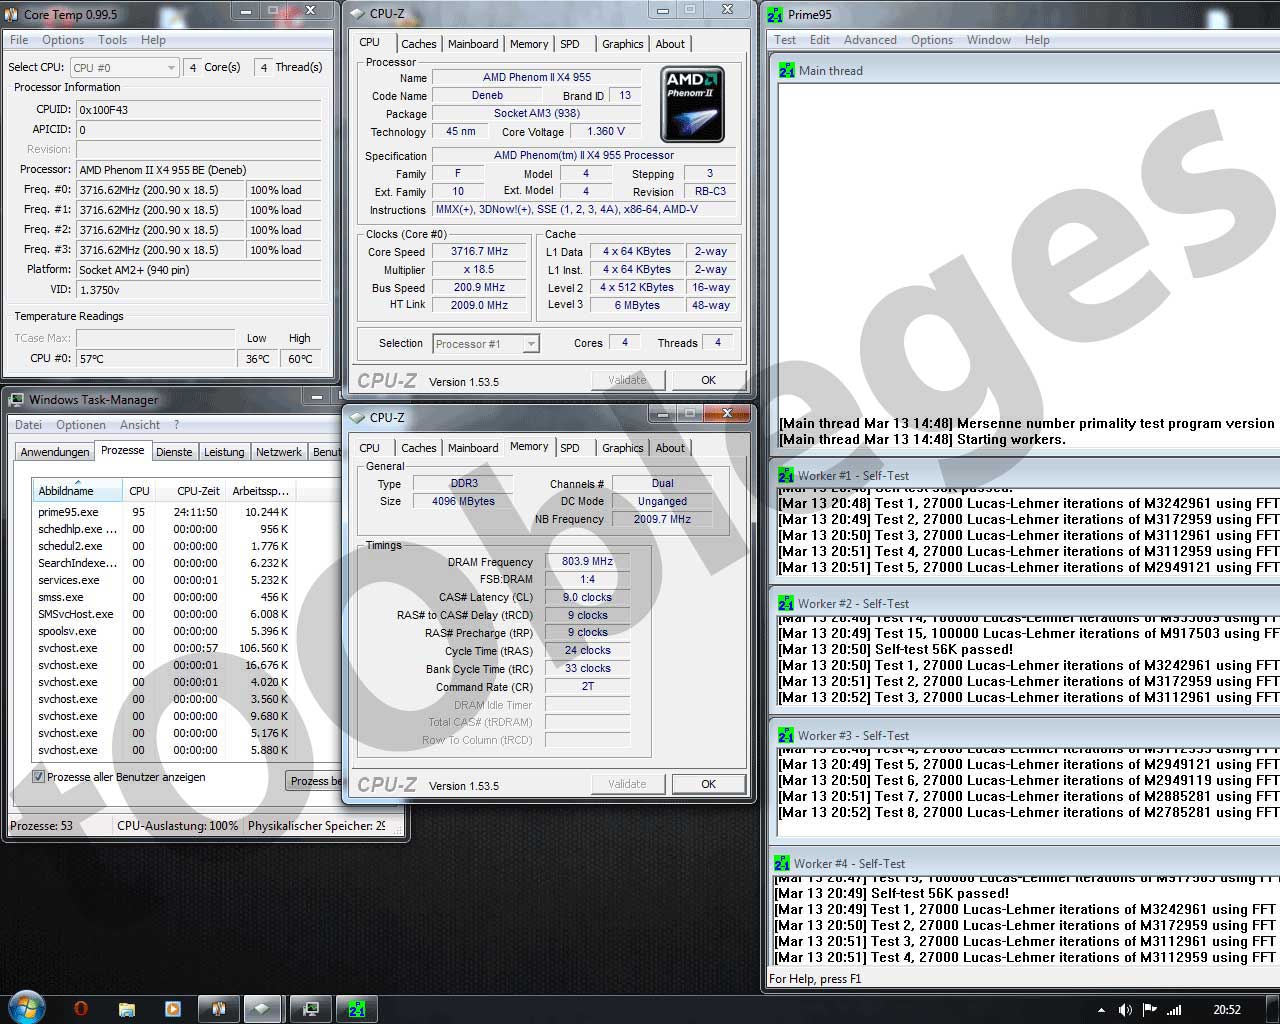This screenshot has height=1024, width=1280.
Task: Select services.exe process row
Action: point(165,580)
